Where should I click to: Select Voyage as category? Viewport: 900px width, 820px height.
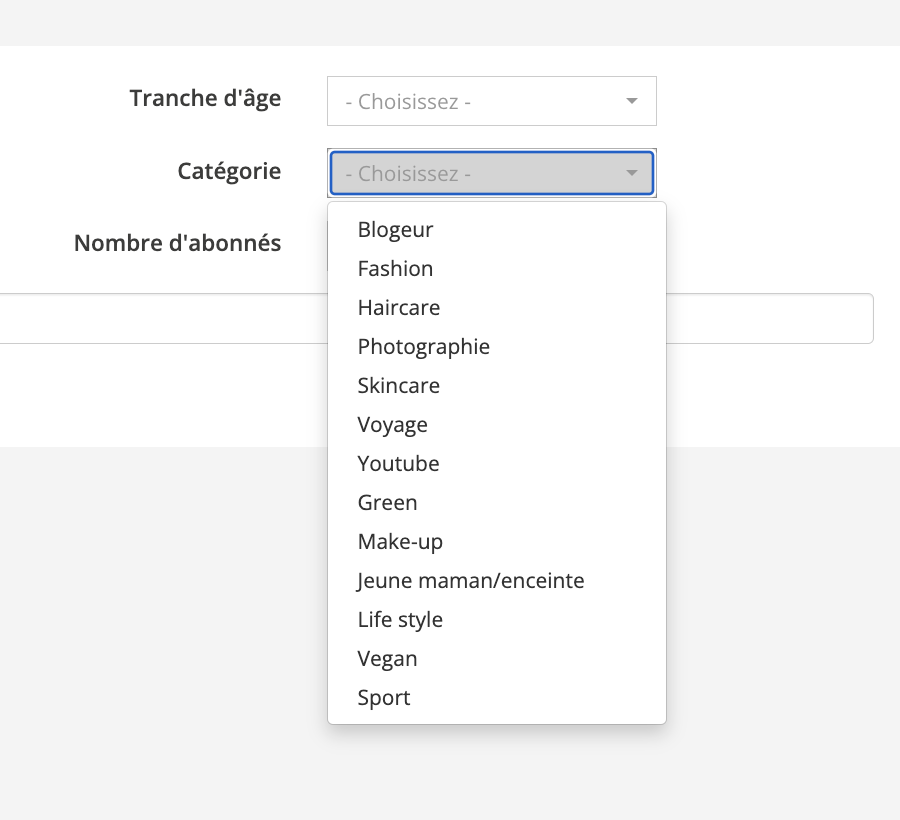[393, 425]
